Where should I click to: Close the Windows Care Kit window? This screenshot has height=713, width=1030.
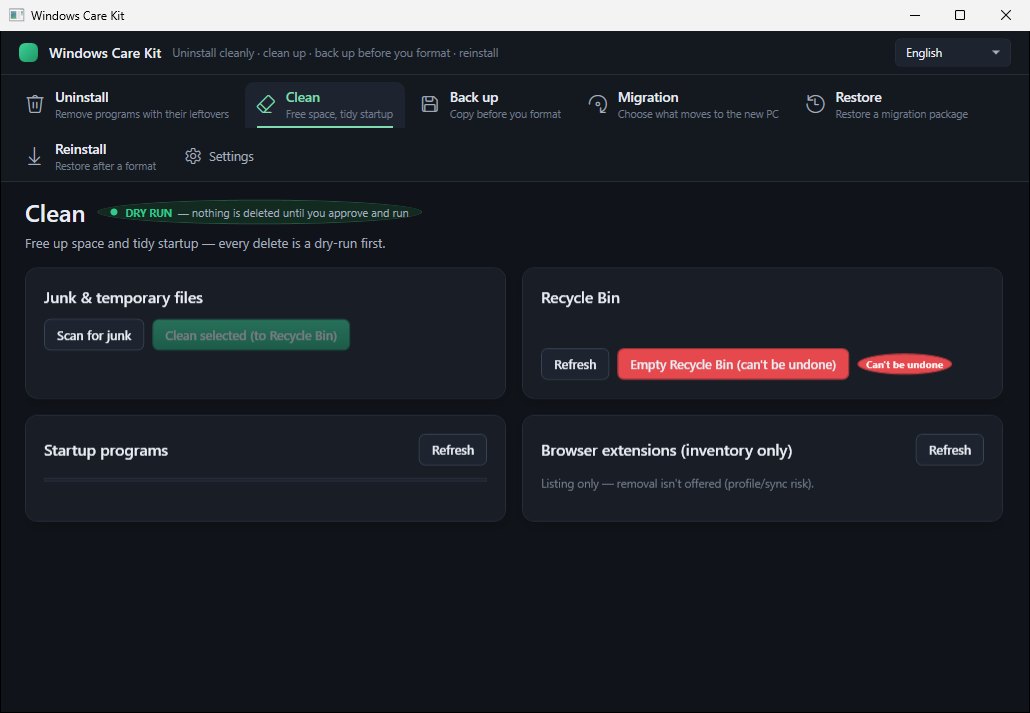pos(1006,15)
